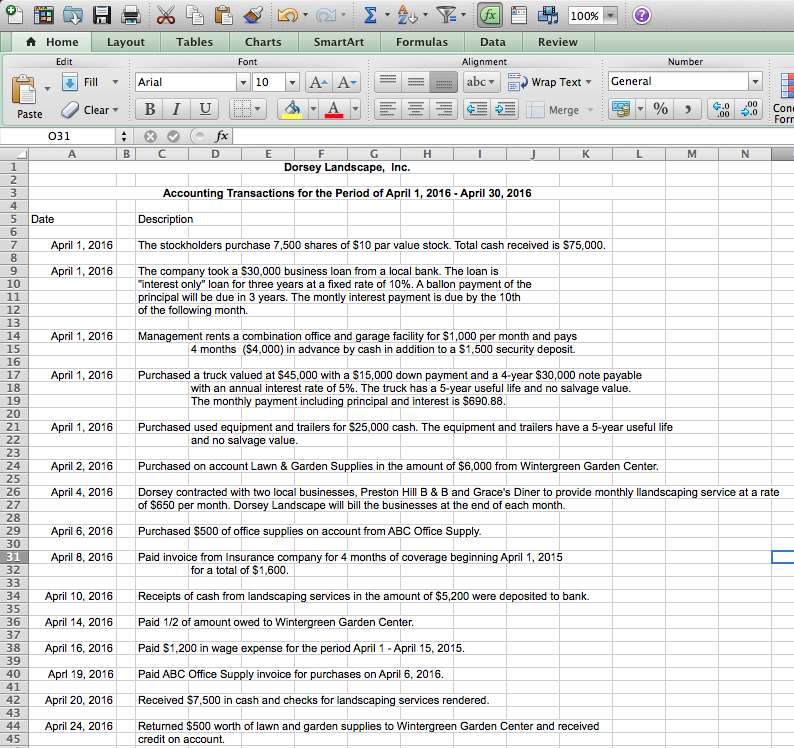The image size is (794, 748).
Task: Apply comma style number format
Action: click(688, 109)
